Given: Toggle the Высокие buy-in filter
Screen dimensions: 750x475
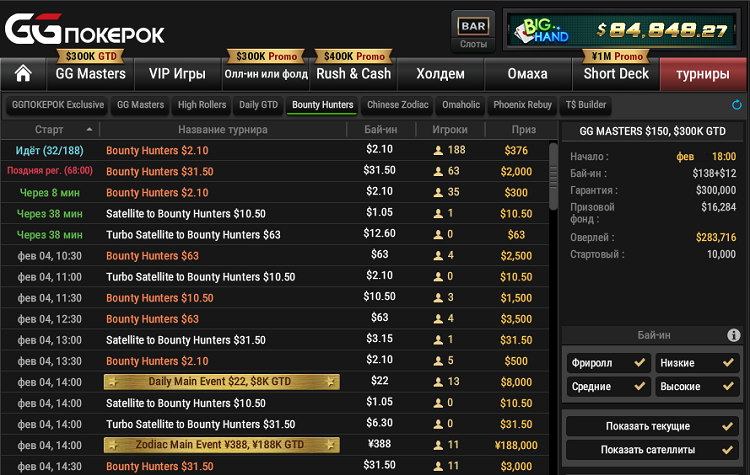Looking at the screenshot, I should 697,387.
